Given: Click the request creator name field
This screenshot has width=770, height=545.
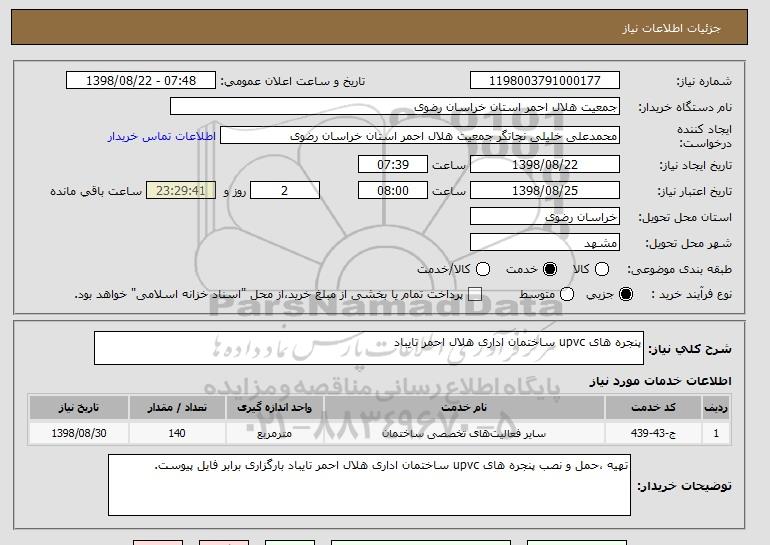Looking at the screenshot, I should [x=420, y=136].
